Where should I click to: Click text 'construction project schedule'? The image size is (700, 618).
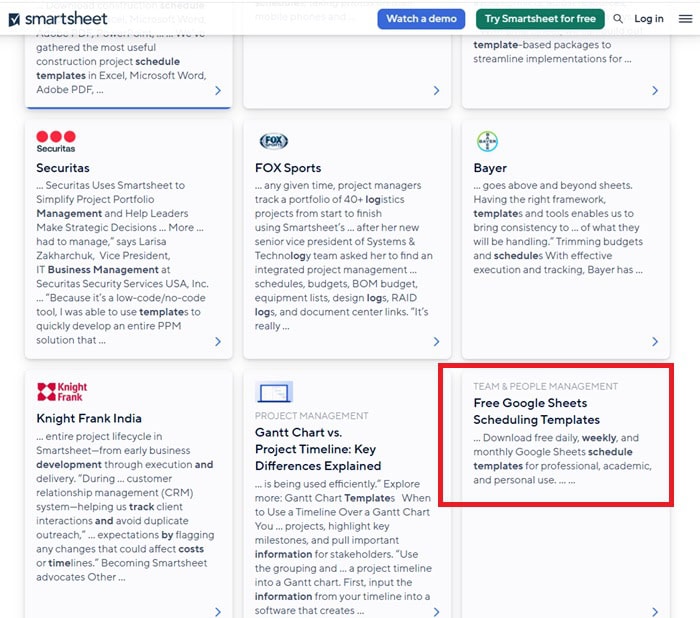(108, 61)
